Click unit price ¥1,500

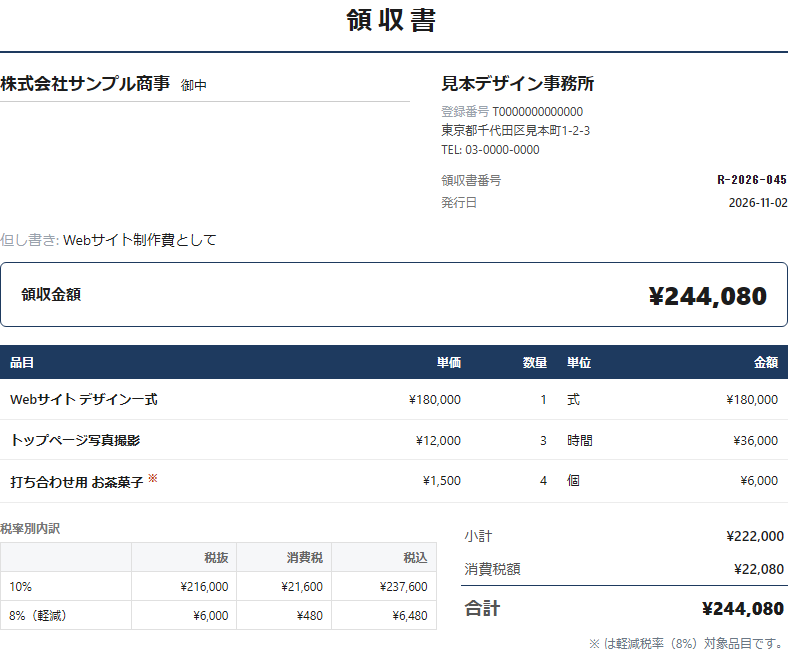[x=442, y=481]
